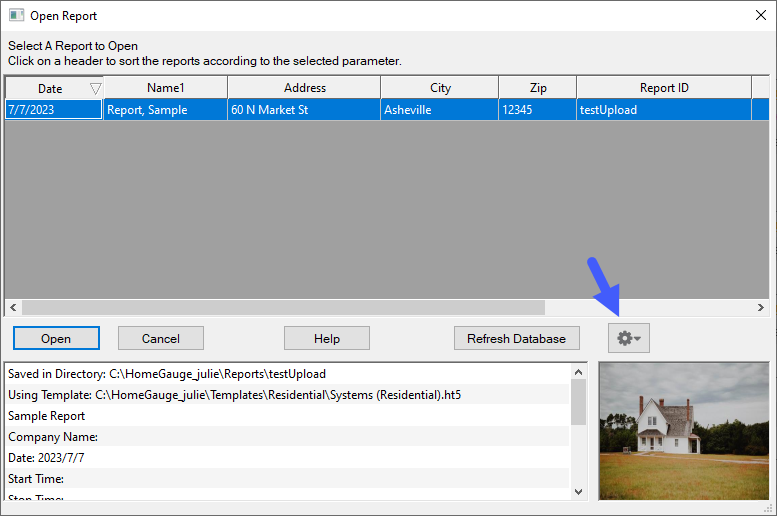This screenshot has height=516, width=777.
Task: Select the 7/7/2023 date cell
Action: [x=54, y=110]
